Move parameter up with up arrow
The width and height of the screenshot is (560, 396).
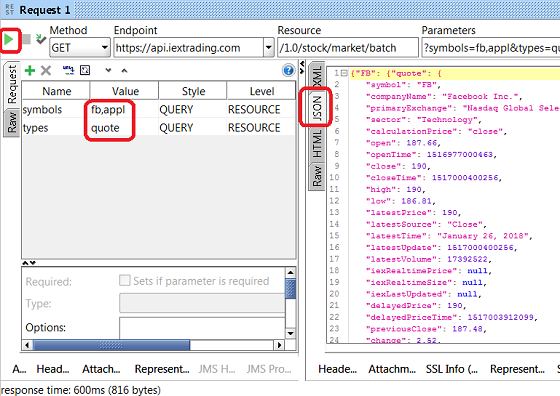(124, 70)
